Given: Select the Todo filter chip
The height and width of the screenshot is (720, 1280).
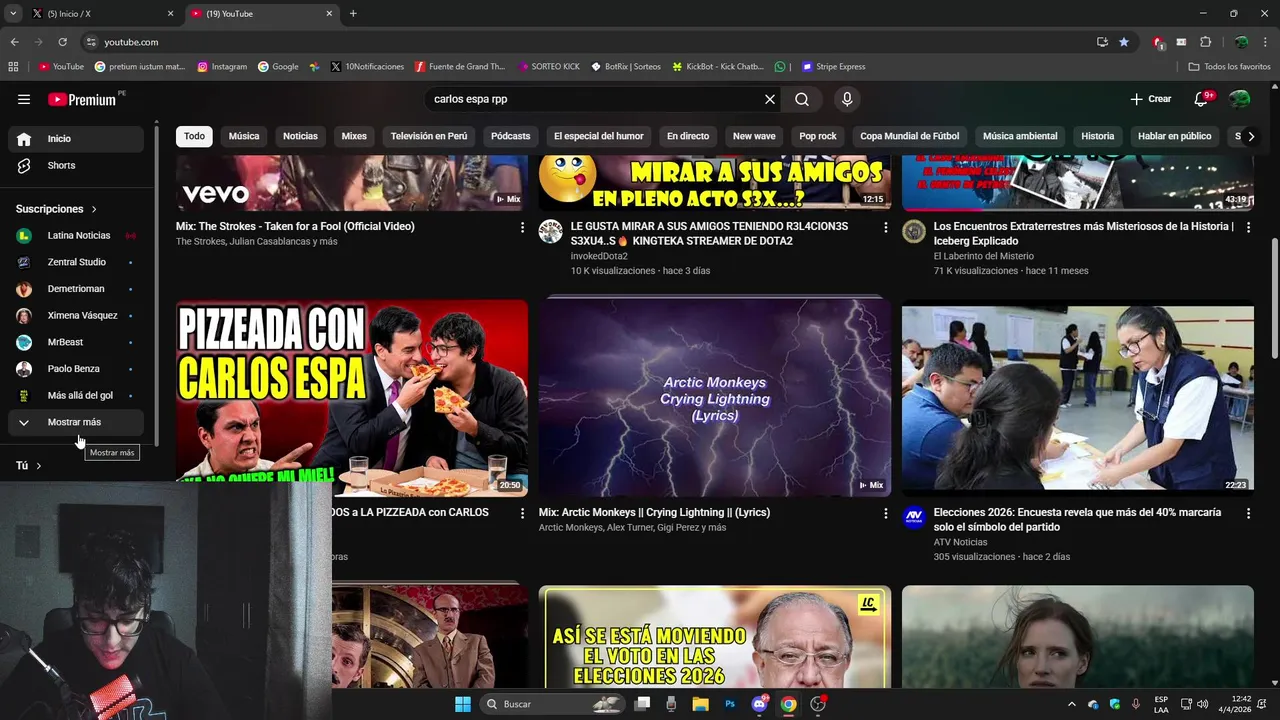Looking at the screenshot, I should coord(194,136).
